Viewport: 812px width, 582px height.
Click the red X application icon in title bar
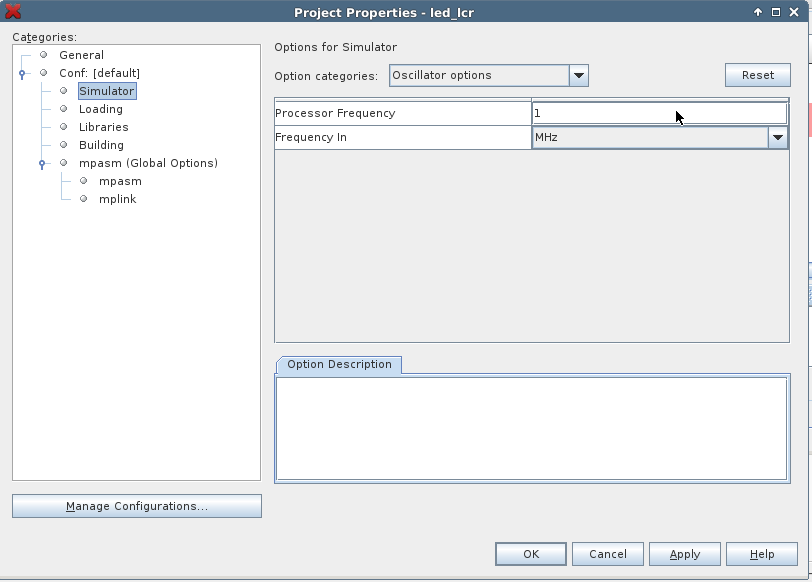13,12
